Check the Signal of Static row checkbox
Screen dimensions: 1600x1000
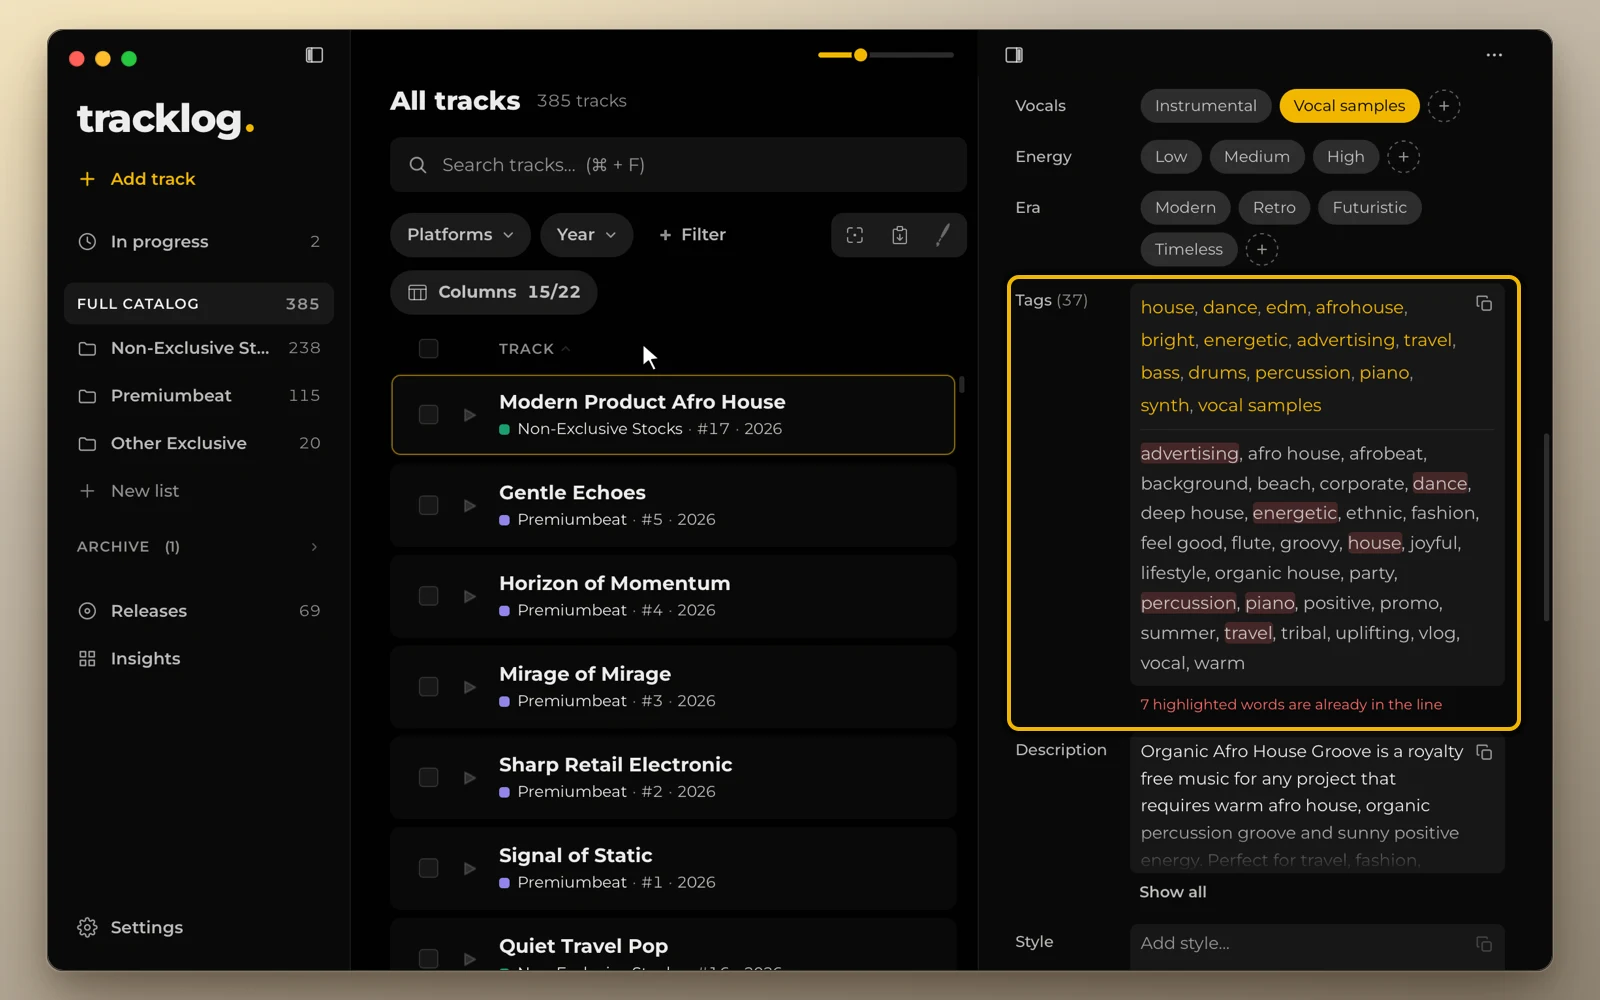(429, 869)
